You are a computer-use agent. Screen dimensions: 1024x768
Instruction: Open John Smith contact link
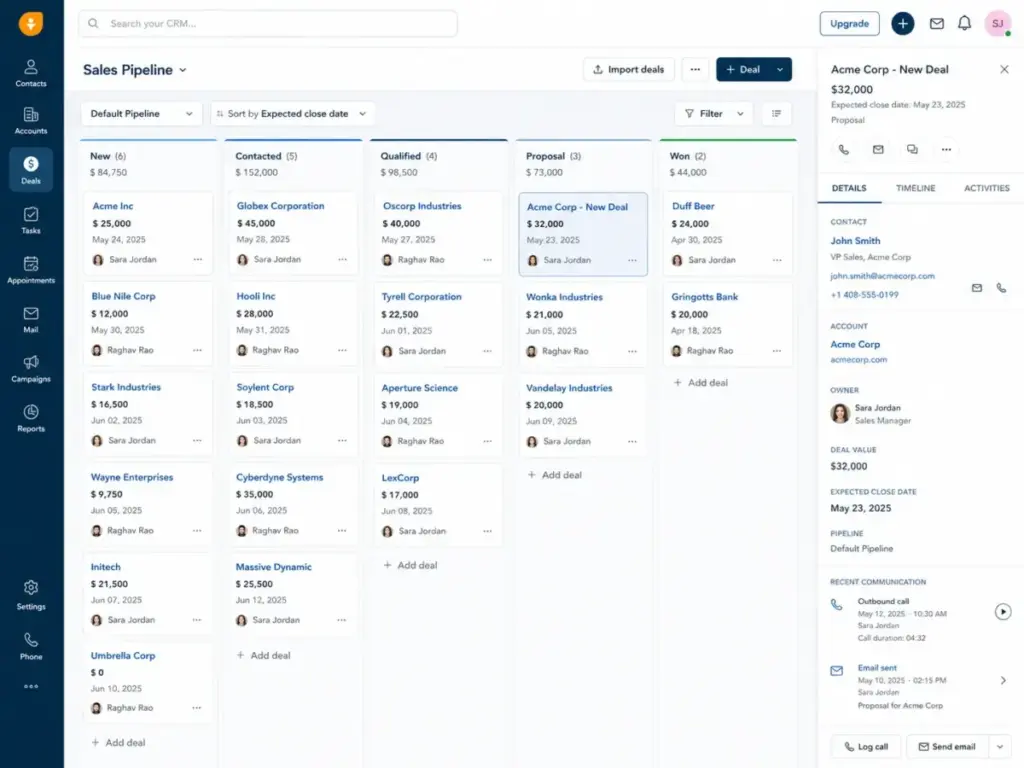(855, 240)
